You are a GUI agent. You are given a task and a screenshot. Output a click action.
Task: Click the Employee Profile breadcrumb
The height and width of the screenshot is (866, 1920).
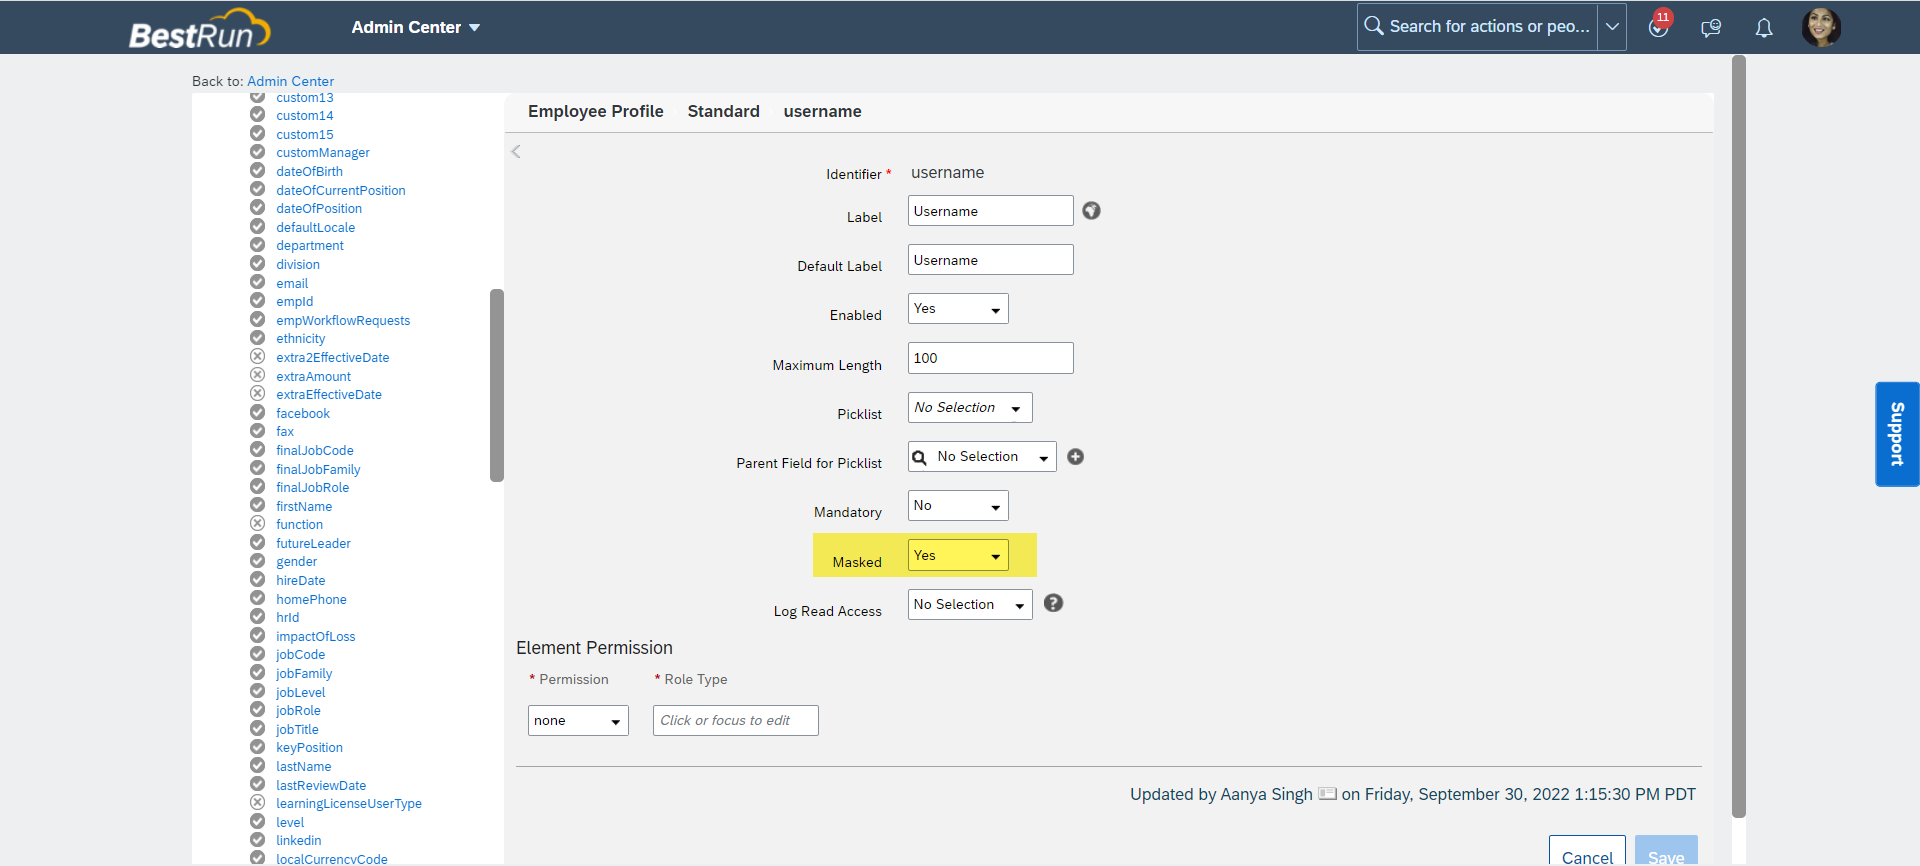[x=596, y=111]
